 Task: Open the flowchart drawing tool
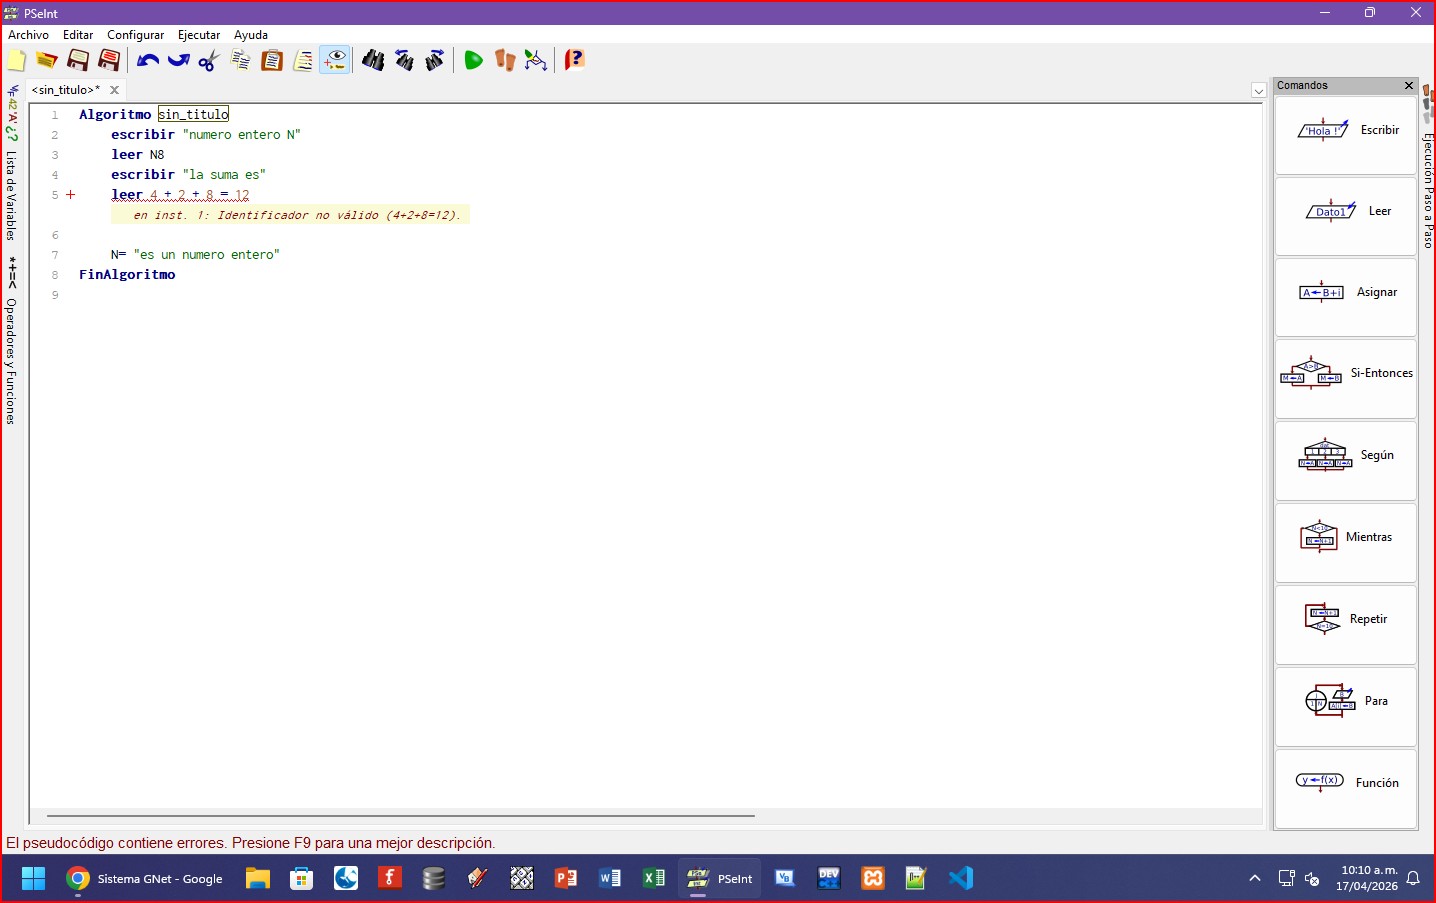click(x=536, y=61)
